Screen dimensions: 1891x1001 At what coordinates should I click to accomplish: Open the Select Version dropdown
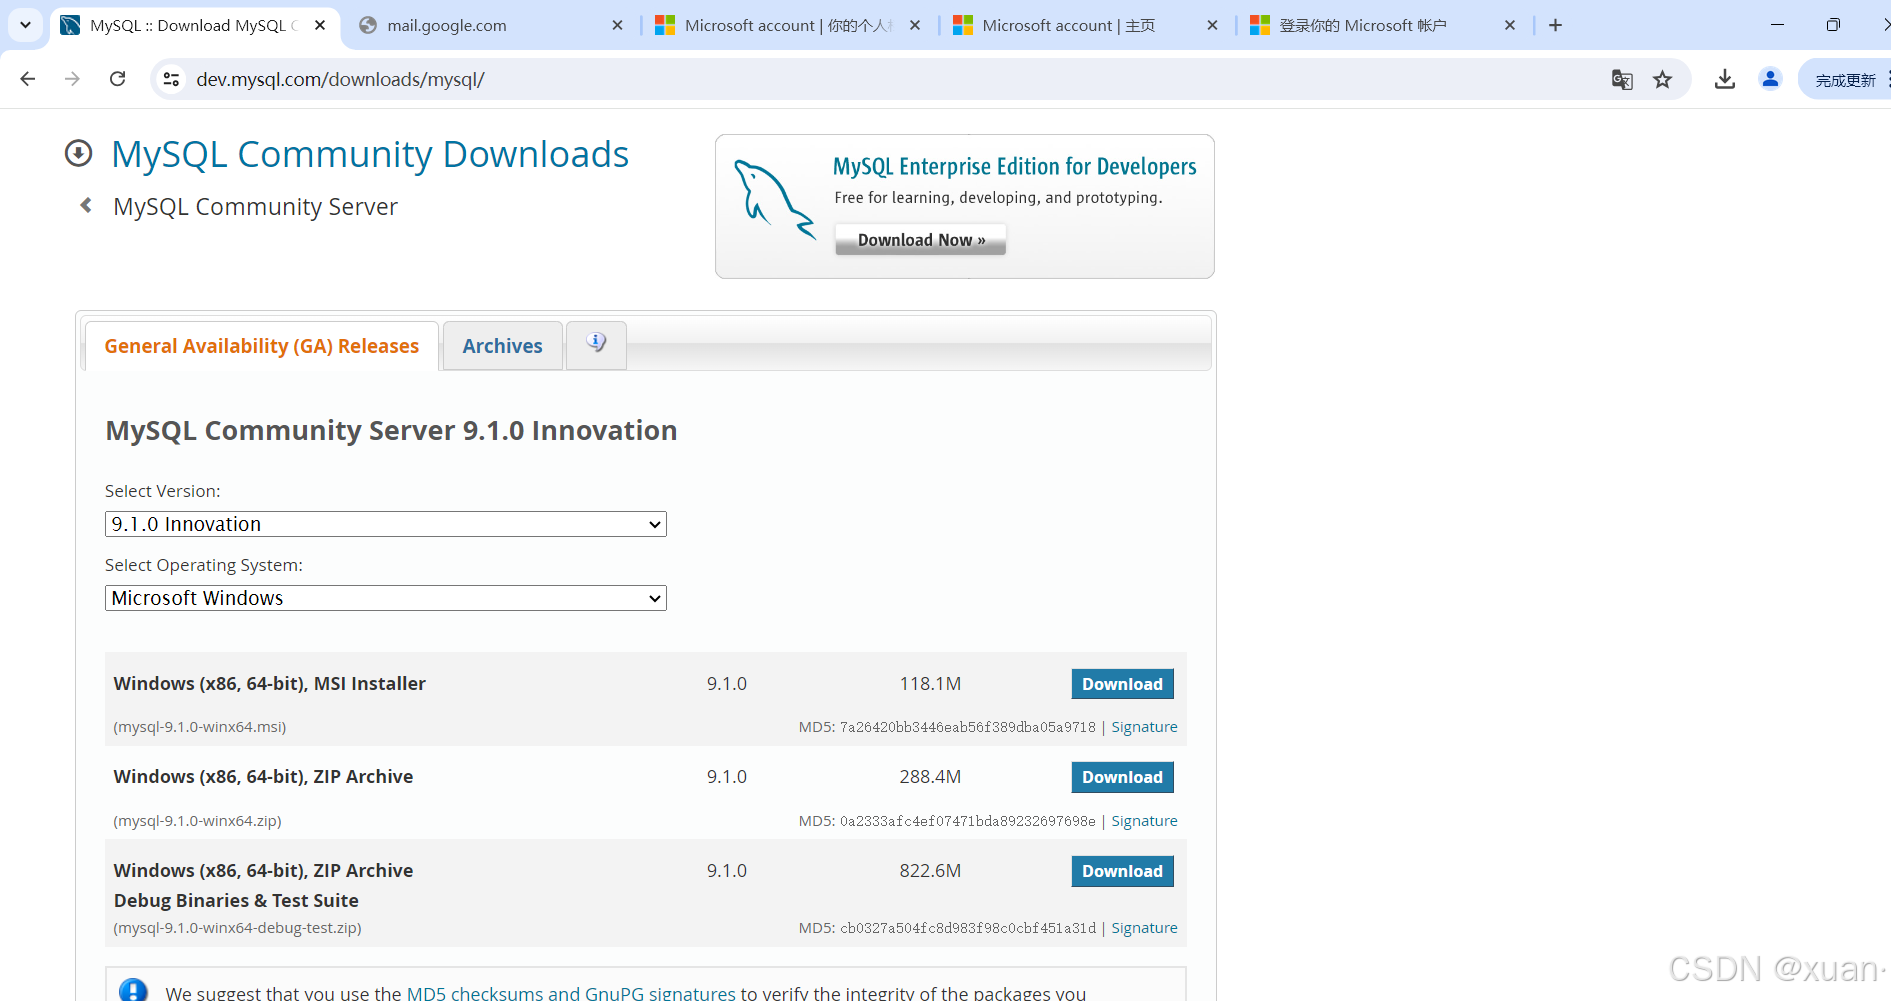(385, 523)
